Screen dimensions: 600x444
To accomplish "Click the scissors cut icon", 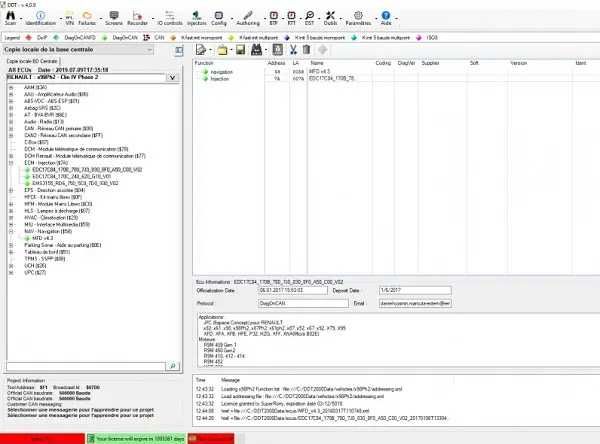I will 293,50.
